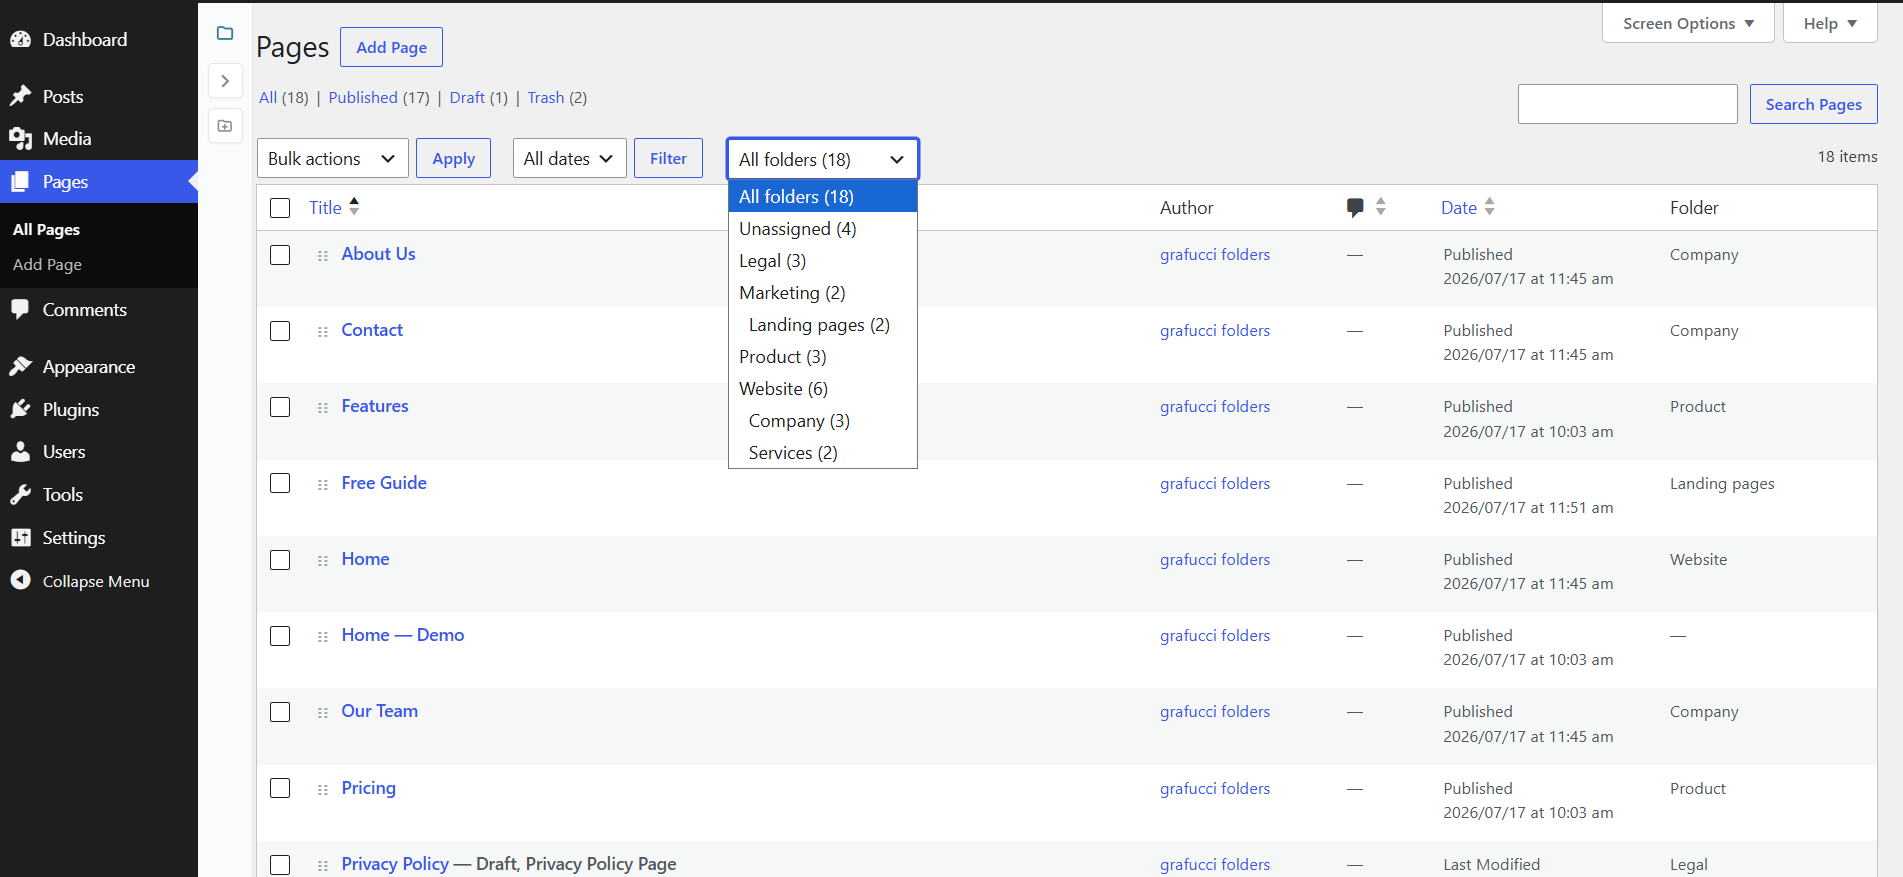The height and width of the screenshot is (877, 1903).
Task: Click the Tools wrench icon
Action: pos(21,495)
